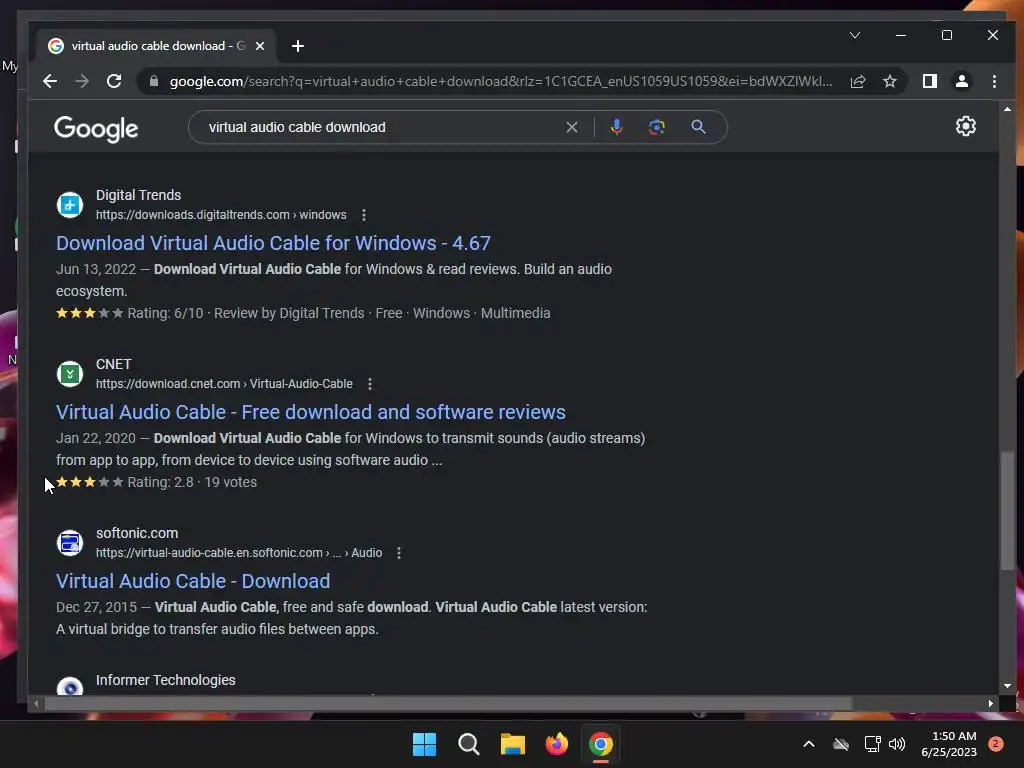Open the Chrome three-dot menu
This screenshot has width=1024, height=768.
(994, 82)
